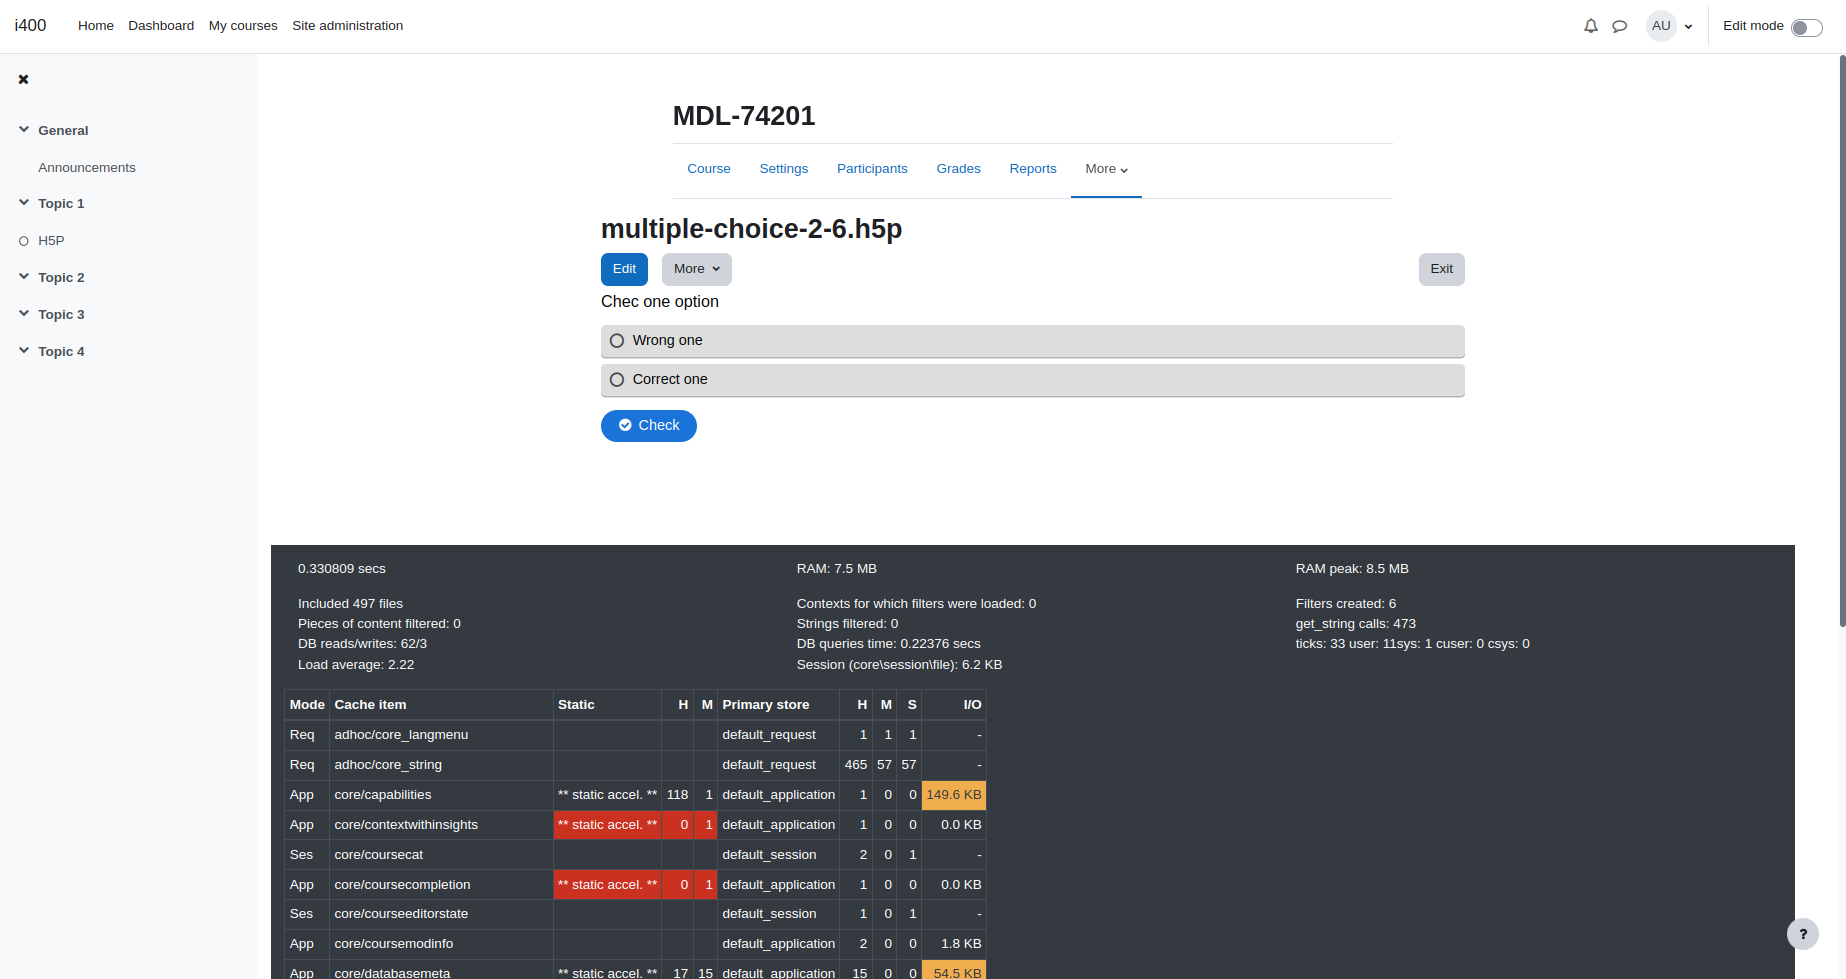Open My courses in top navigation
Viewport: 1846px width, 979px height.
[x=243, y=26]
